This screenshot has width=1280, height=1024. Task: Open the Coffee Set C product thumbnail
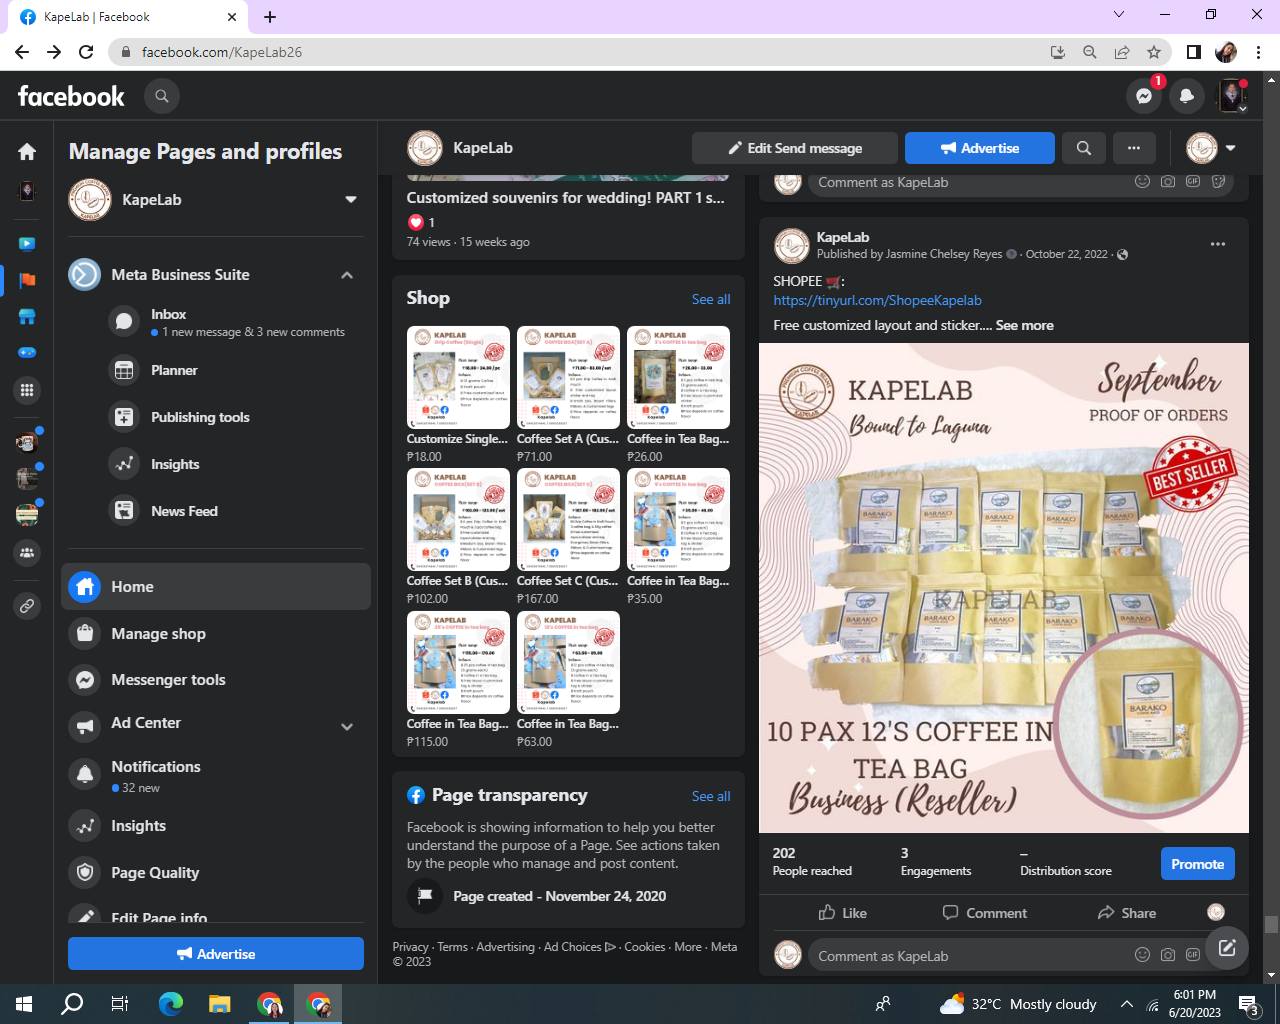click(x=568, y=520)
